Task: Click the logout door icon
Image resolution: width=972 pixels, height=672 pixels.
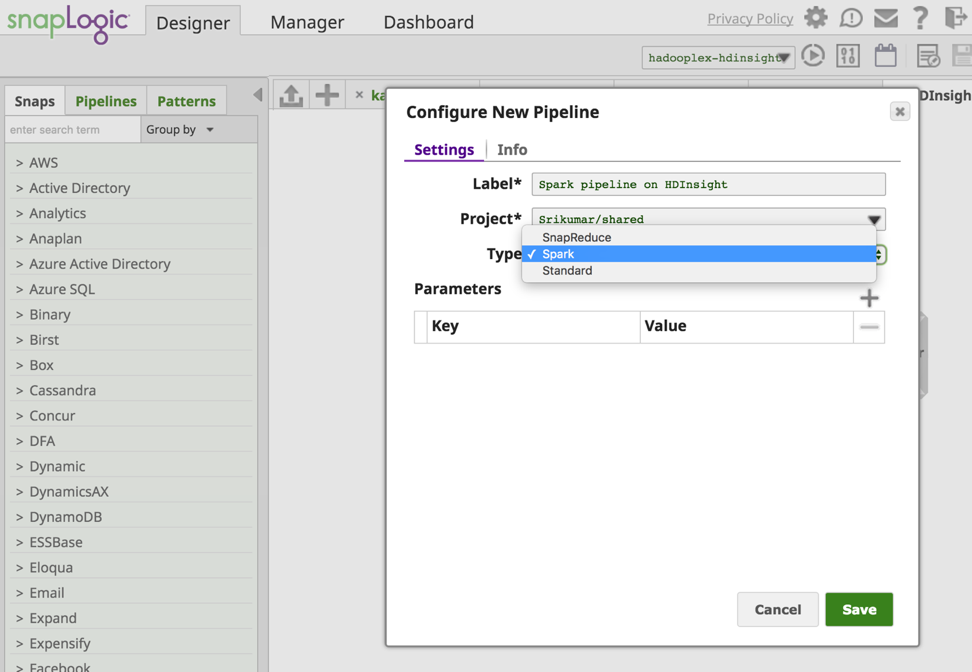Action: [956, 17]
